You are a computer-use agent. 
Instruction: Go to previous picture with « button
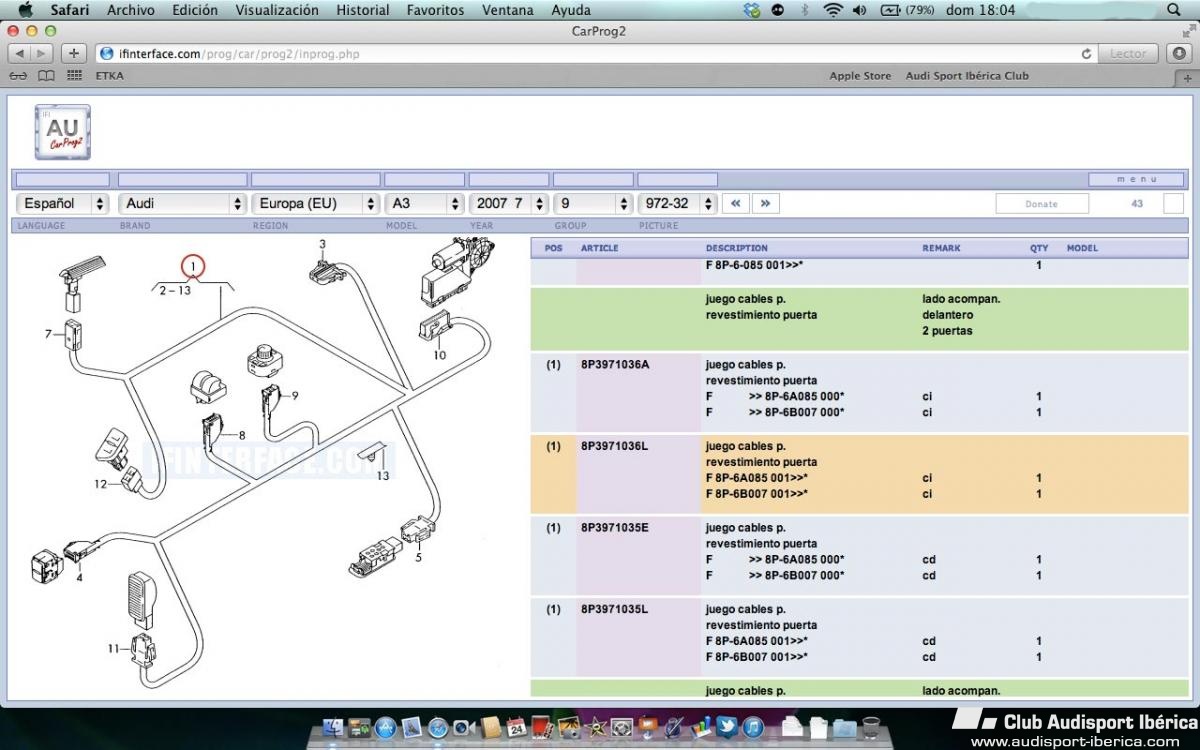pos(735,203)
